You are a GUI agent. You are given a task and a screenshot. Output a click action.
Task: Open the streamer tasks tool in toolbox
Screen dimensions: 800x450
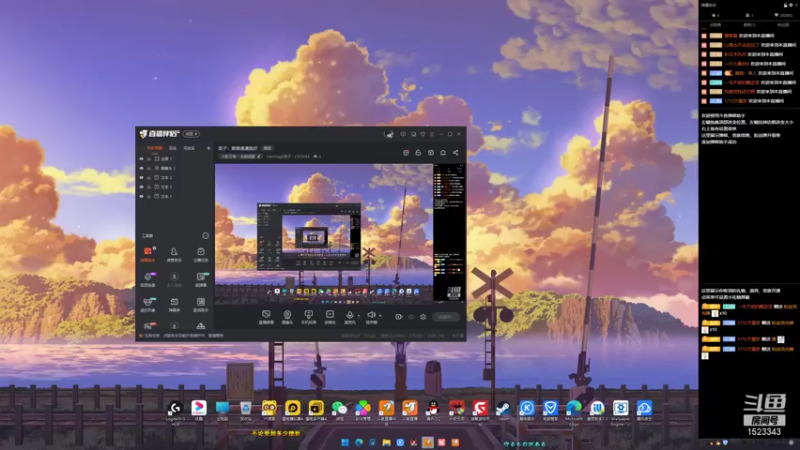click(201, 254)
